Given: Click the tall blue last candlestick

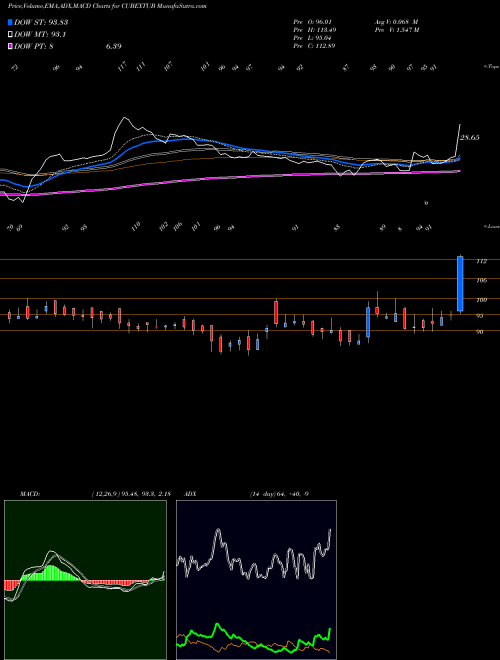Looking at the screenshot, I should point(460,284).
